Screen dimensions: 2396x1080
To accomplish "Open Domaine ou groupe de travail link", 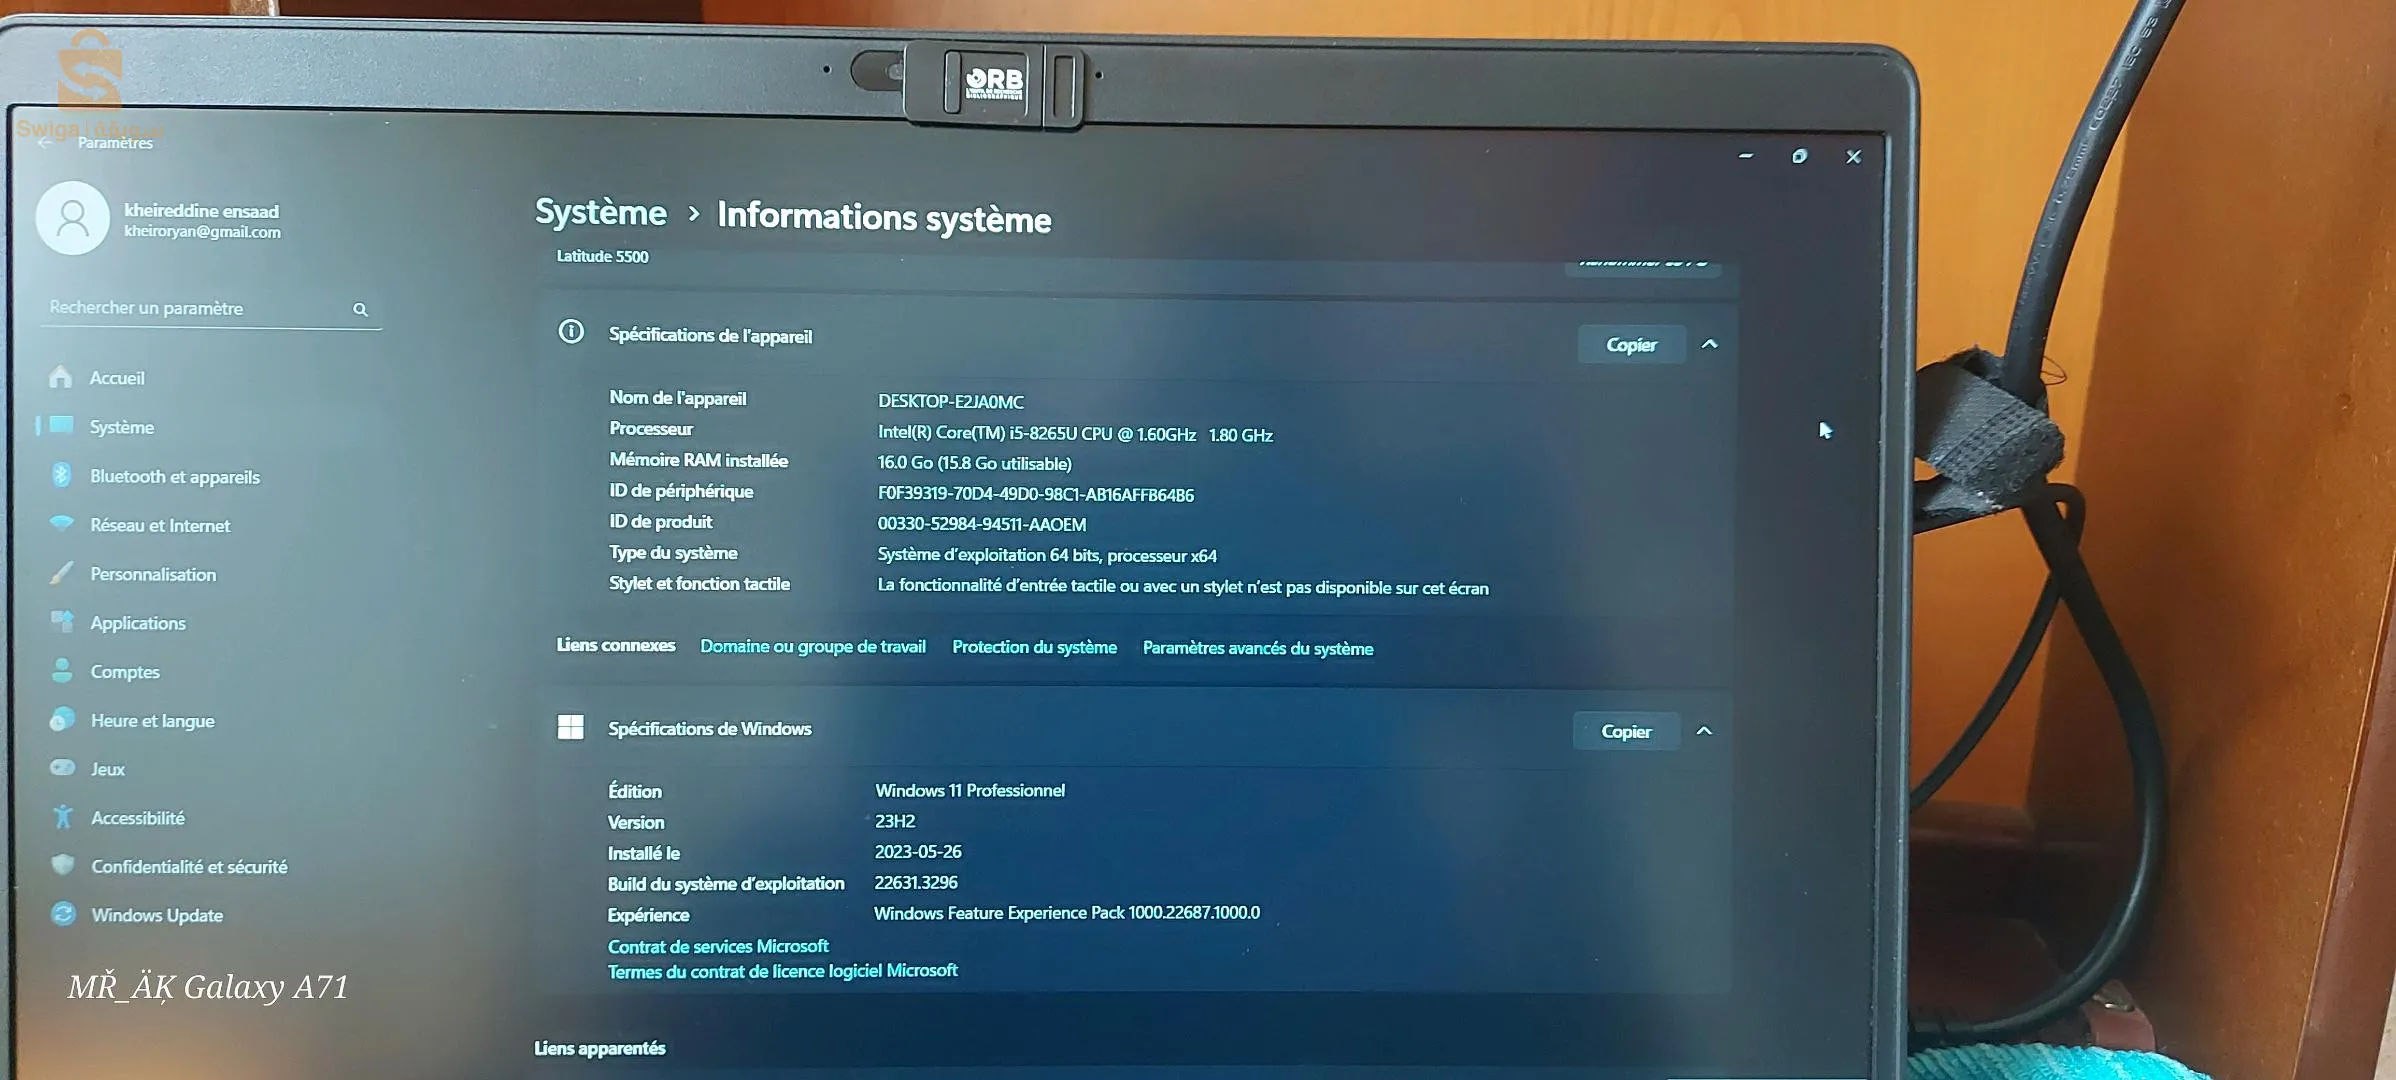I will (x=813, y=646).
